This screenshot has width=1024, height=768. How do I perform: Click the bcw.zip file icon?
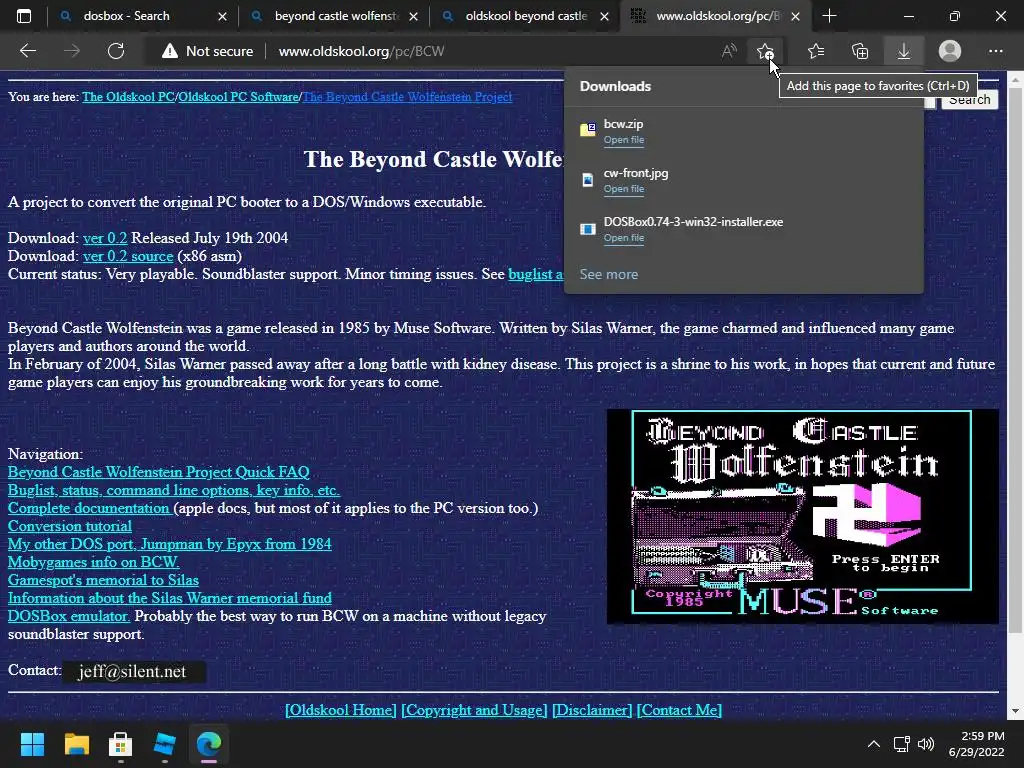click(x=588, y=129)
